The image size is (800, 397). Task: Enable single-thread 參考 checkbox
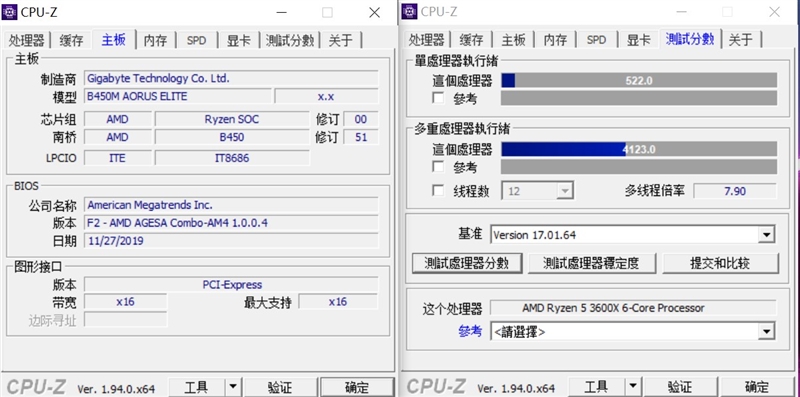tap(438, 98)
